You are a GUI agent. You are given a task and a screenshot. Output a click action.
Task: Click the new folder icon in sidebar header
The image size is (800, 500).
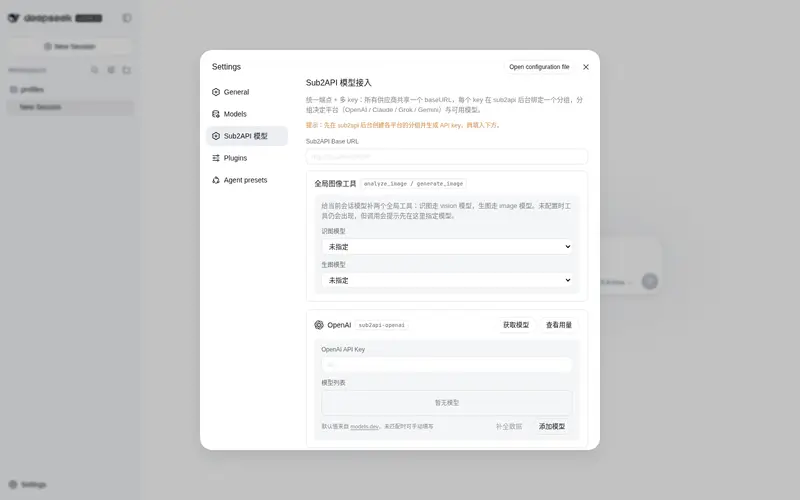click(126, 70)
